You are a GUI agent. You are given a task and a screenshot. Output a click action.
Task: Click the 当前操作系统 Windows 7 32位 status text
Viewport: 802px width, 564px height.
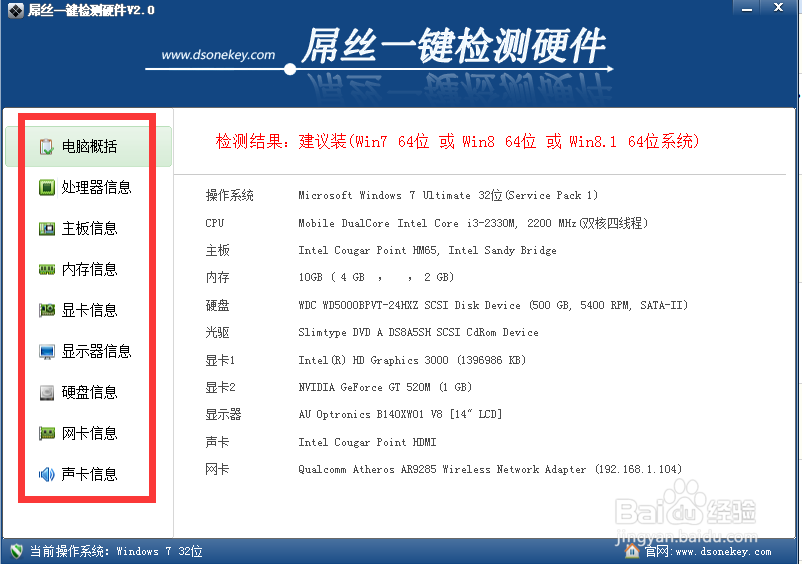116,551
